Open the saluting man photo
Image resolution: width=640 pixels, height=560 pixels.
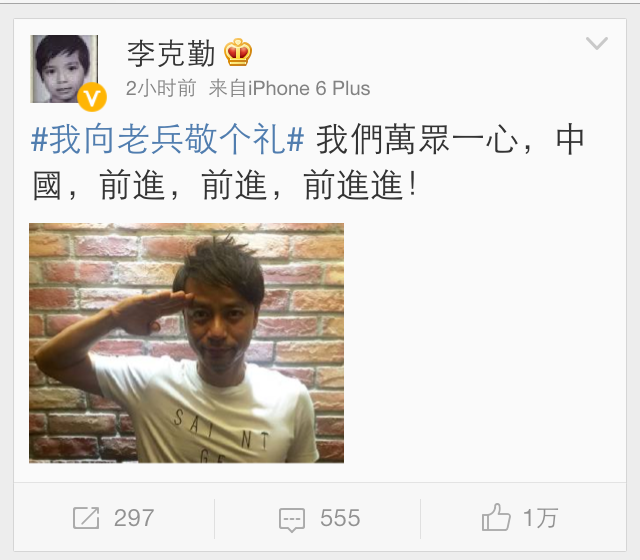(187, 343)
